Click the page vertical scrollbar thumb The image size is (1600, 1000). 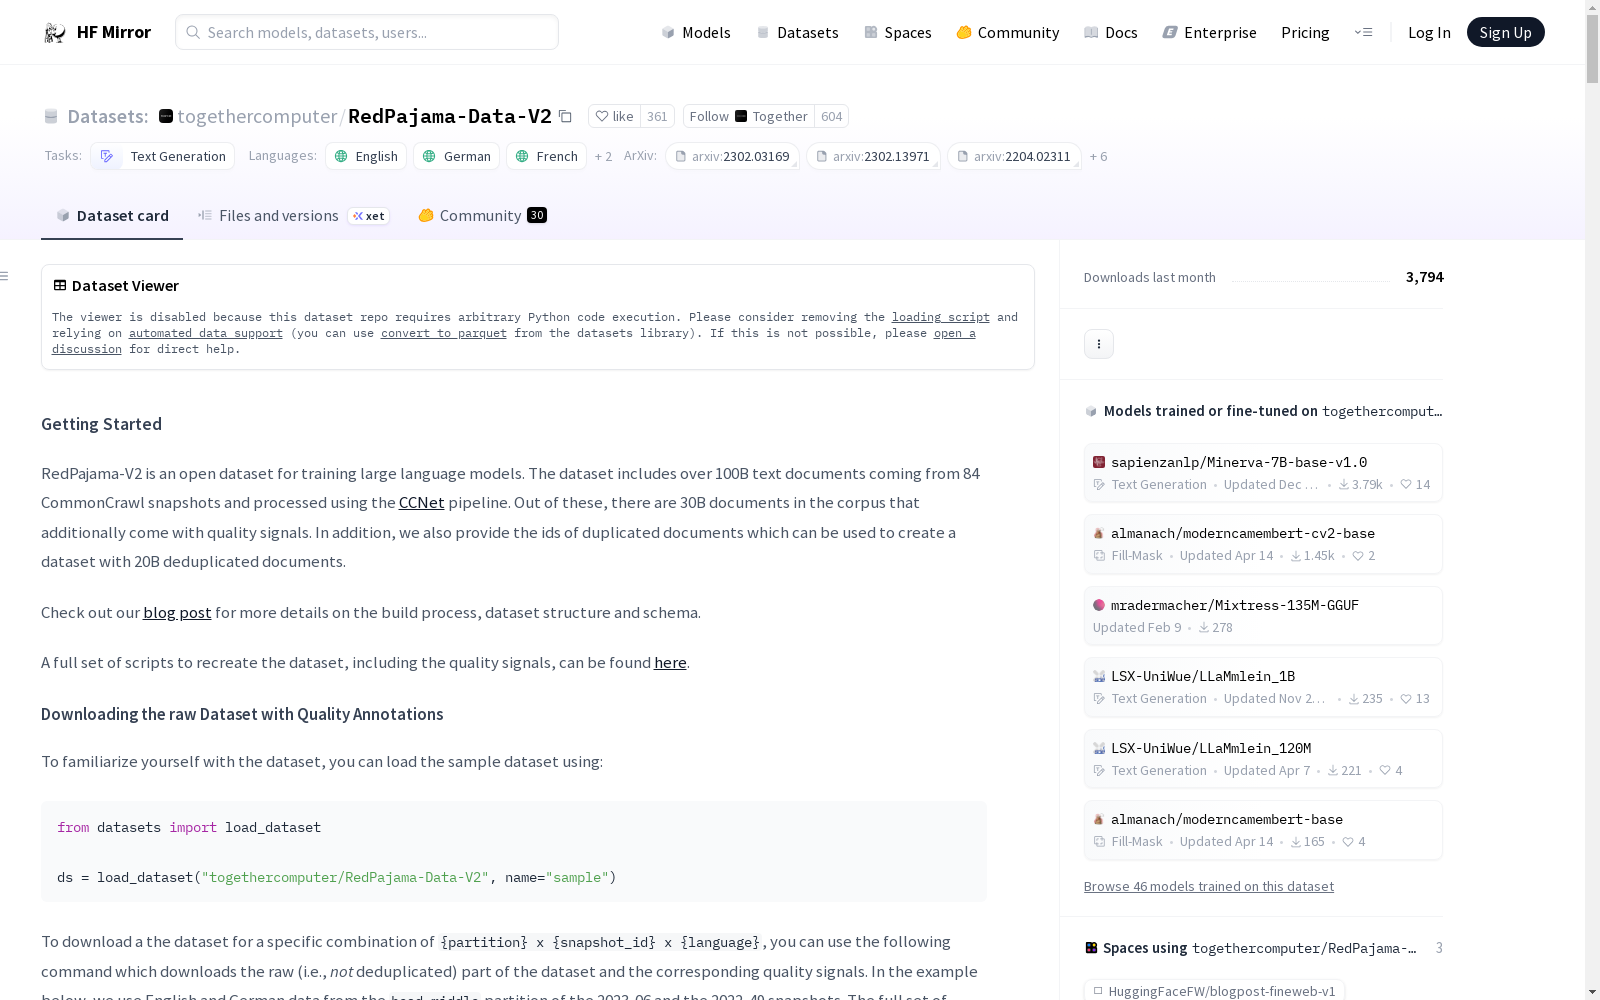(1592, 50)
